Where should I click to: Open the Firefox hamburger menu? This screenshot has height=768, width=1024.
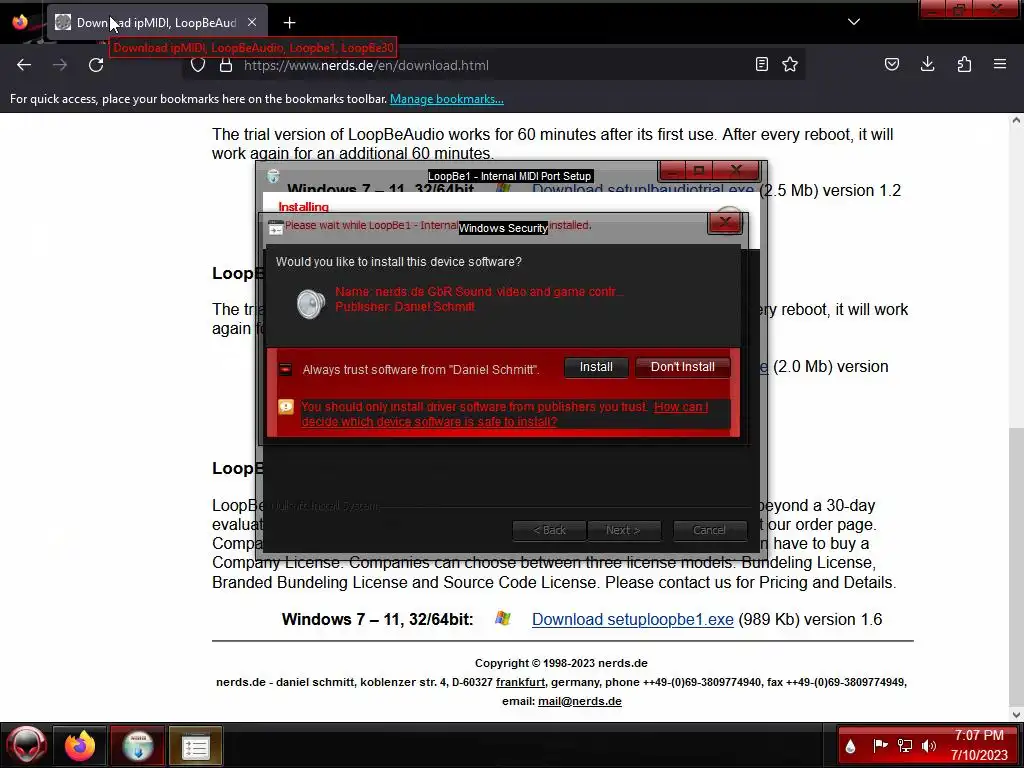(1000, 64)
